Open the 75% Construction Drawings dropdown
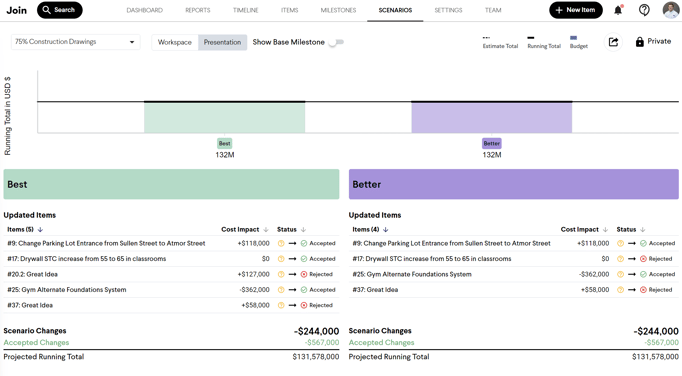This screenshot has width=682, height=376. (75, 42)
